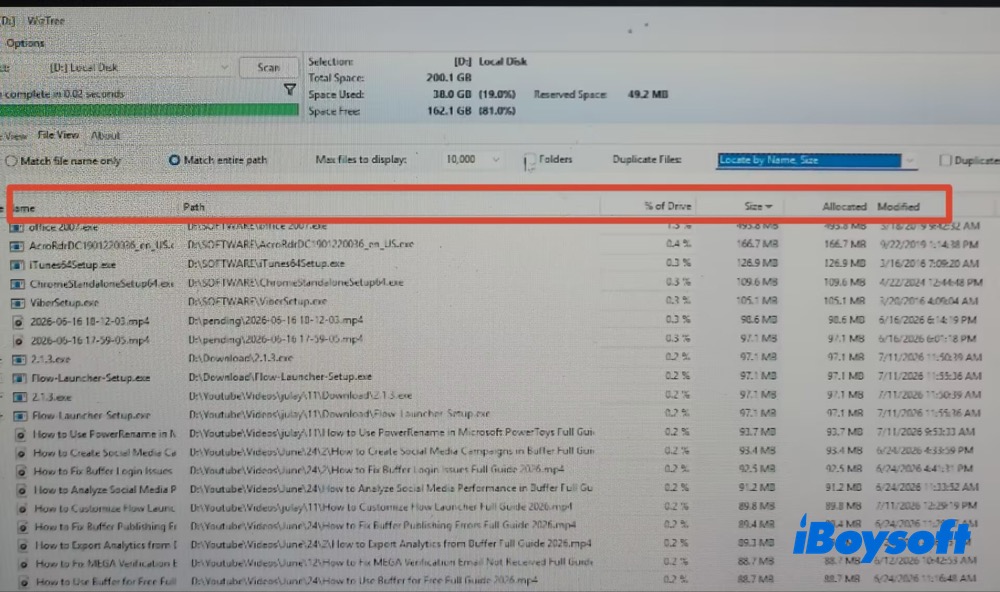Click the path D:\Download\Flow-Launcher-Setup.exe

click(280, 377)
